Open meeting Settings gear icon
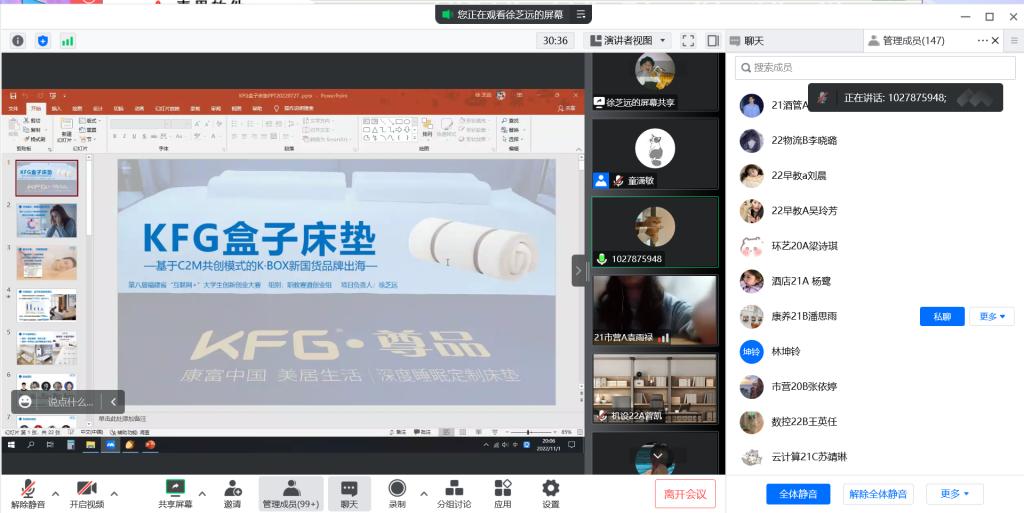1024x513 pixels. (550, 489)
